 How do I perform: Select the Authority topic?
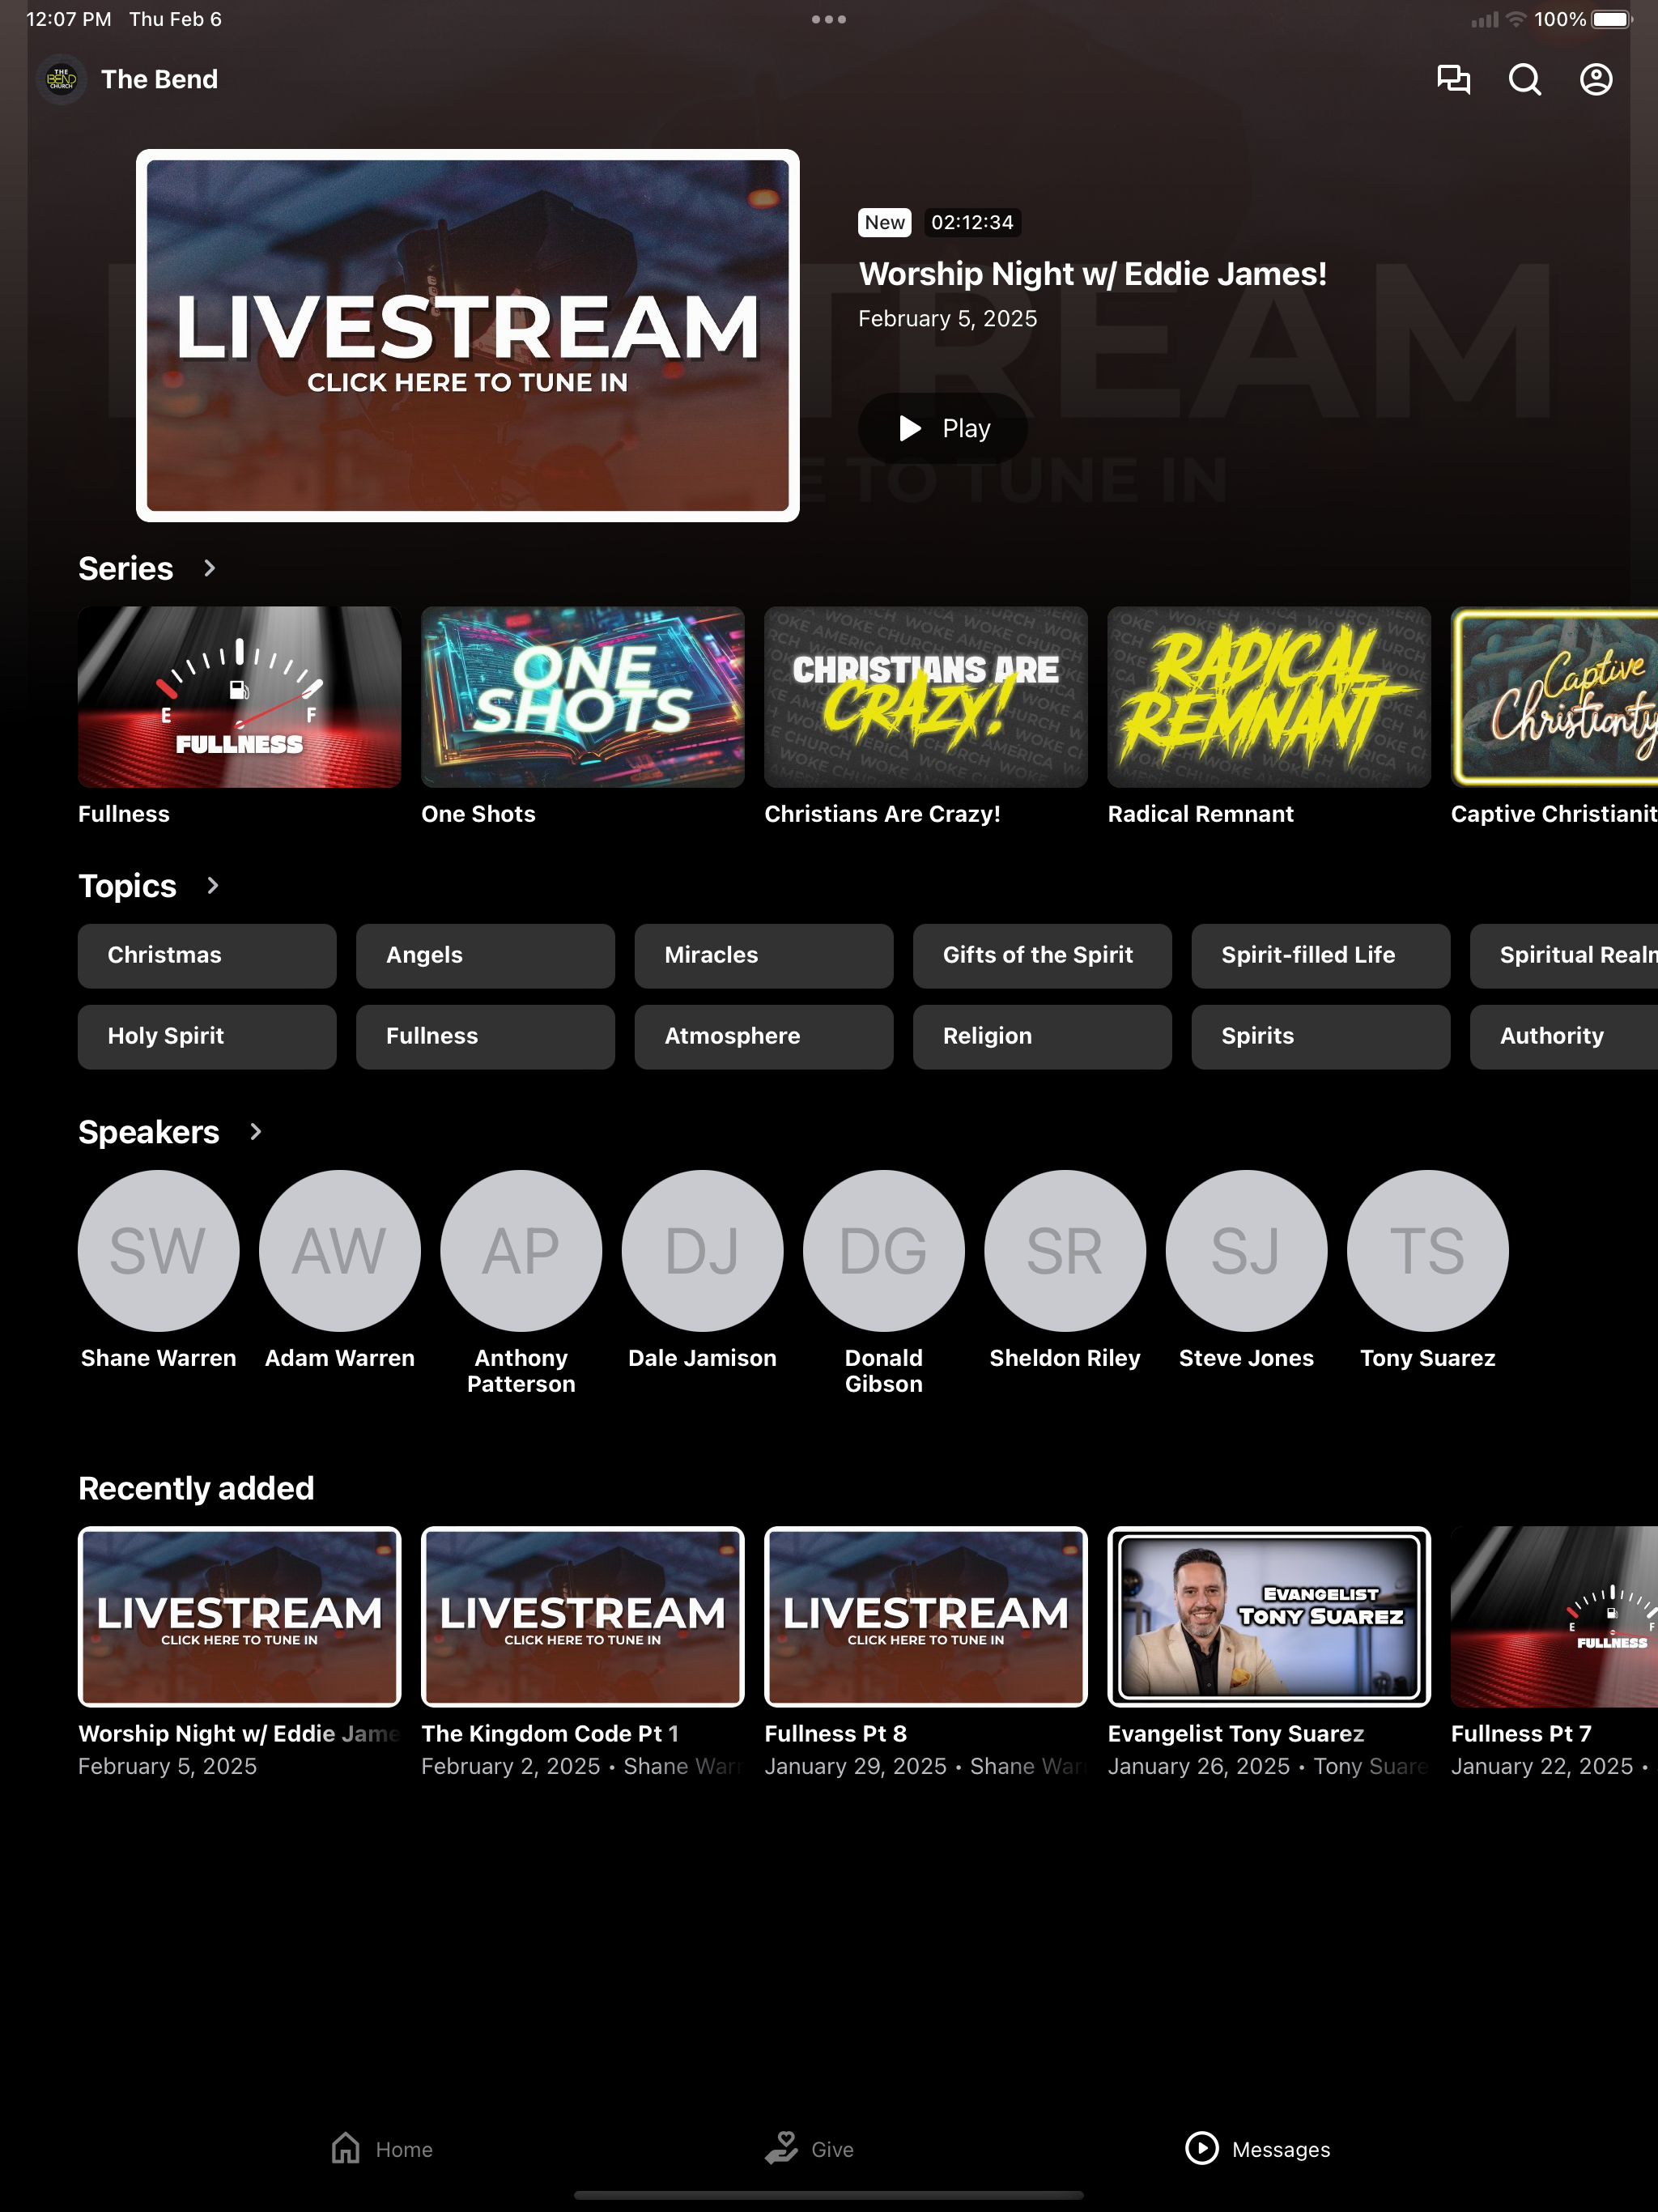point(1564,1036)
